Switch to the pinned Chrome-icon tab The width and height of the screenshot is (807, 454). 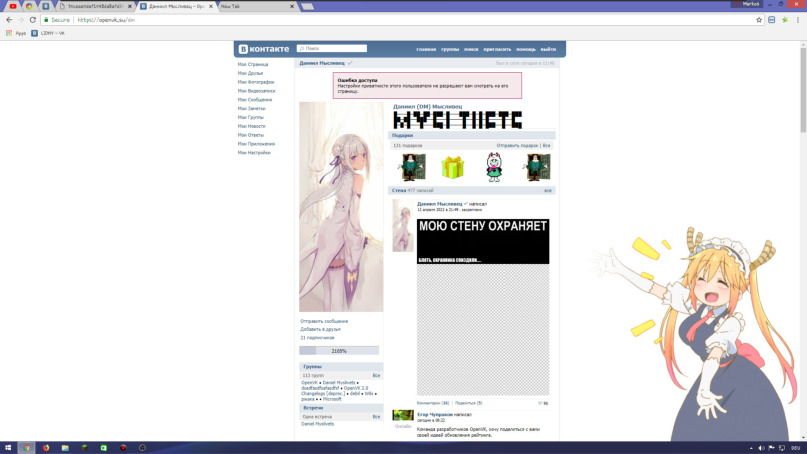click(x=29, y=6)
